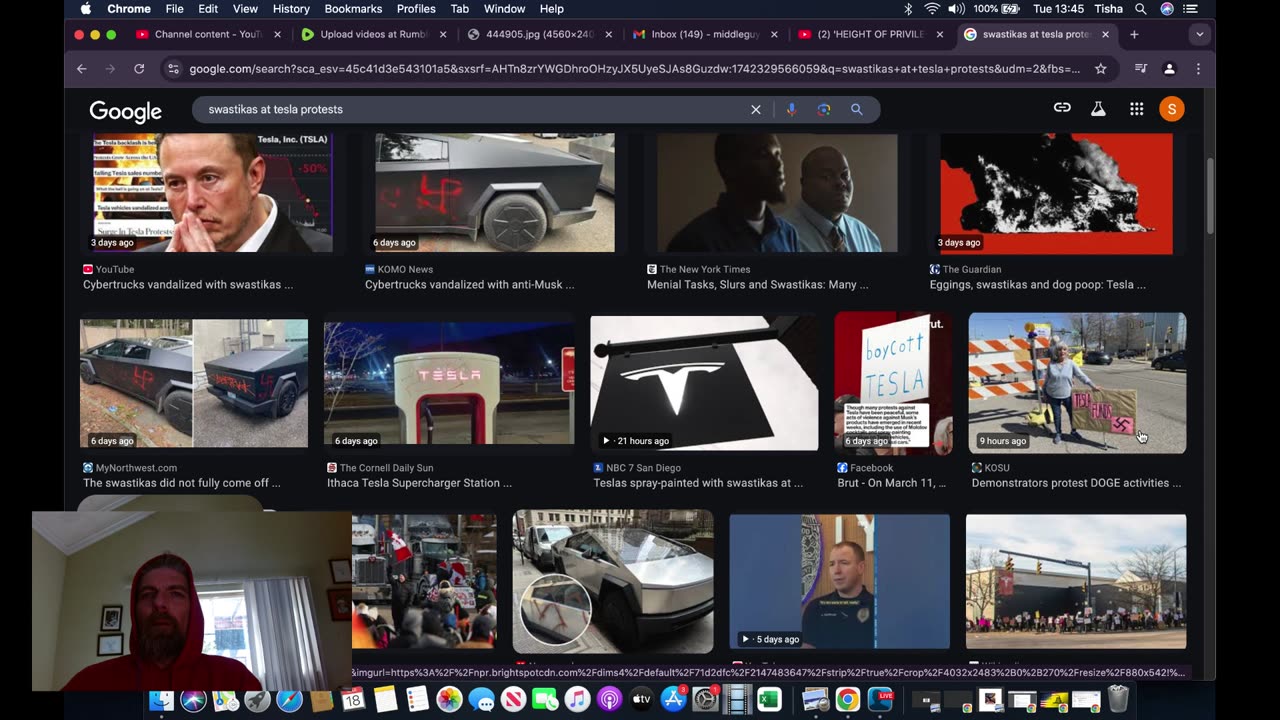Open Finder from the dock
This screenshot has width=1280, height=720.
coord(161,699)
